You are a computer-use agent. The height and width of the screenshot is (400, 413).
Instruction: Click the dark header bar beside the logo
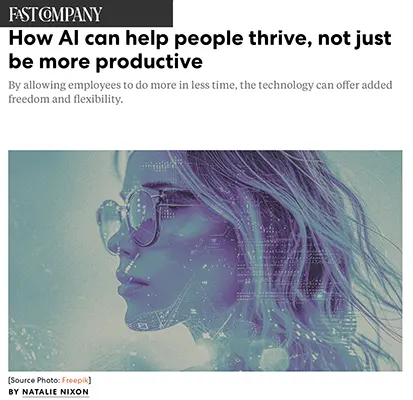click(138, 13)
